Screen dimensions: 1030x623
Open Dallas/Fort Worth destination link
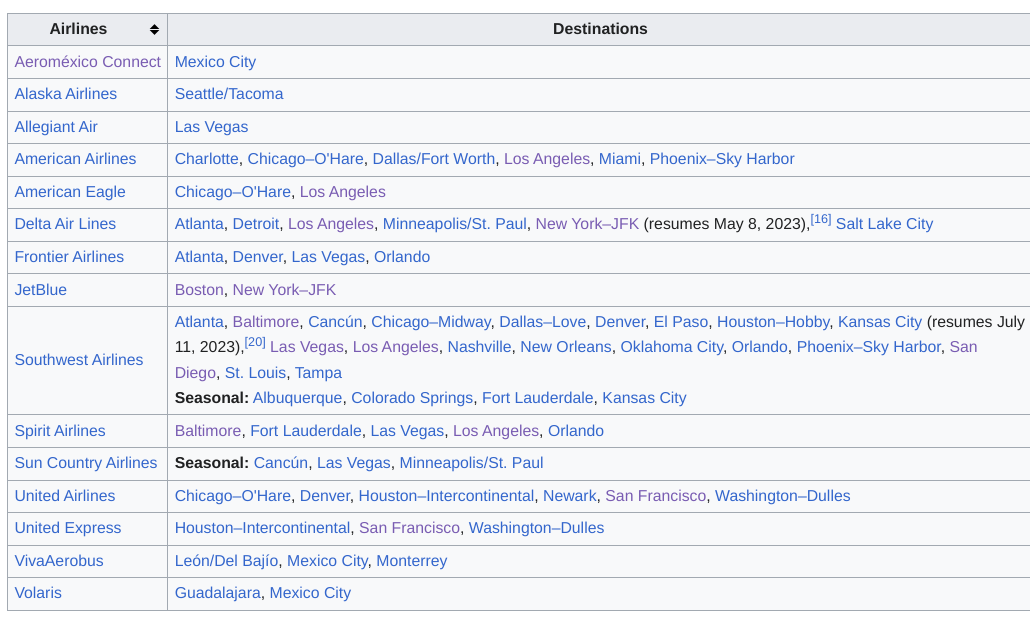coord(434,159)
